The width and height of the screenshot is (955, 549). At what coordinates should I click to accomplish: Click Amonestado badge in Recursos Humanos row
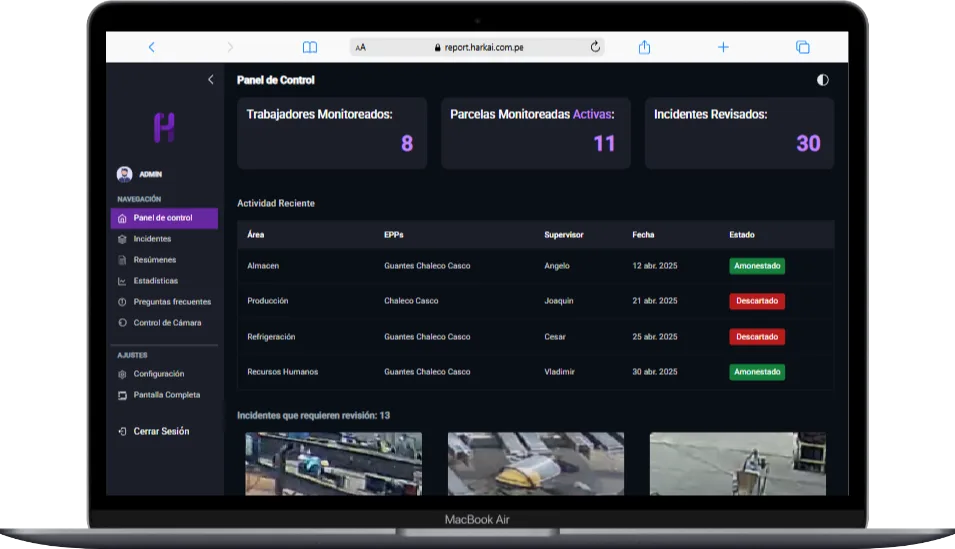757,372
